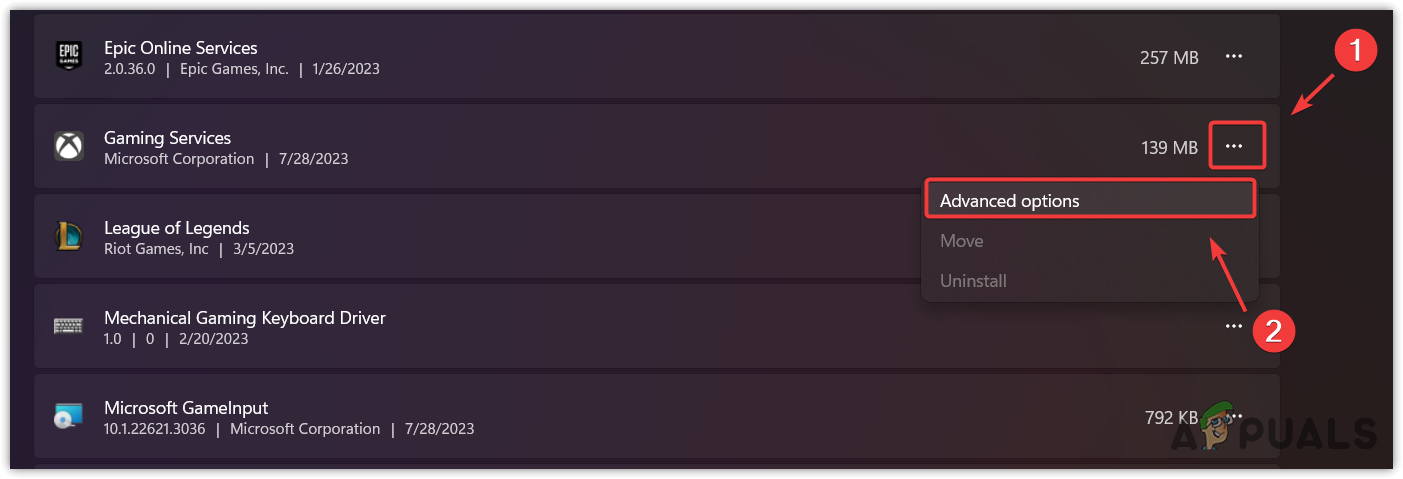Select Advanced options in the context menu
This screenshot has width=1403, height=479.
(x=1010, y=201)
